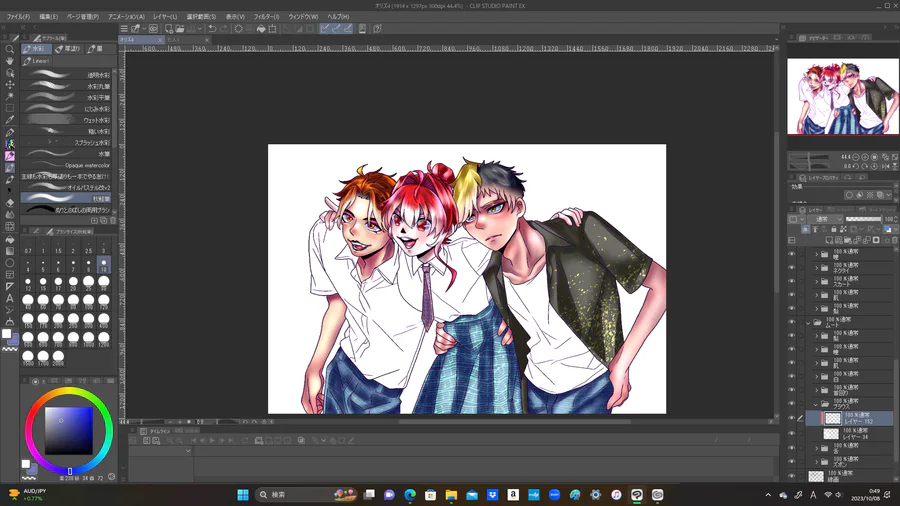Switch to the 厚塗り sub tool group
Image resolution: width=900 pixels, height=506 pixels.
(x=68, y=49)
